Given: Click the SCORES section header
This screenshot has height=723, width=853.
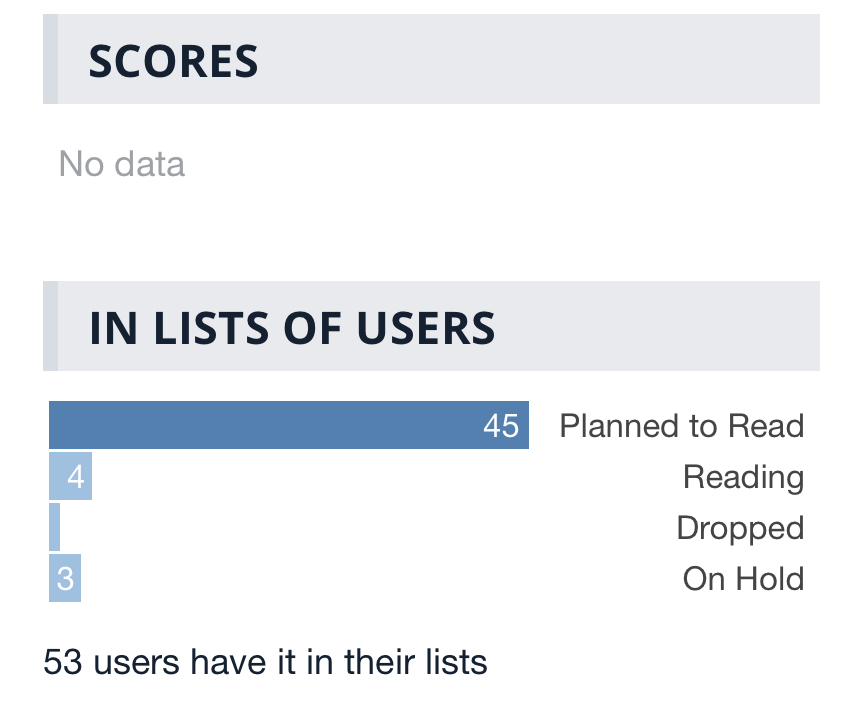Looking at the screenshot, I should click(x=173, y=61).
